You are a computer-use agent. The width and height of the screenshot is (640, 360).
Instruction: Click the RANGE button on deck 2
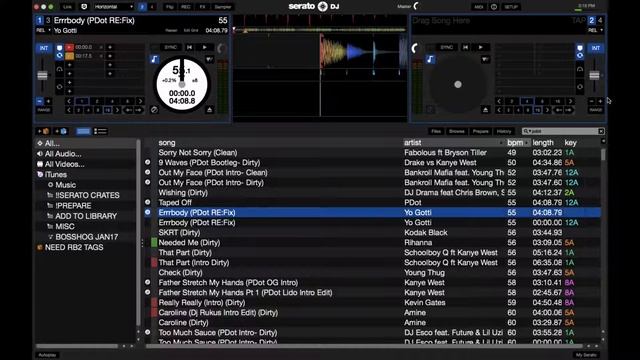coord(596,110)
